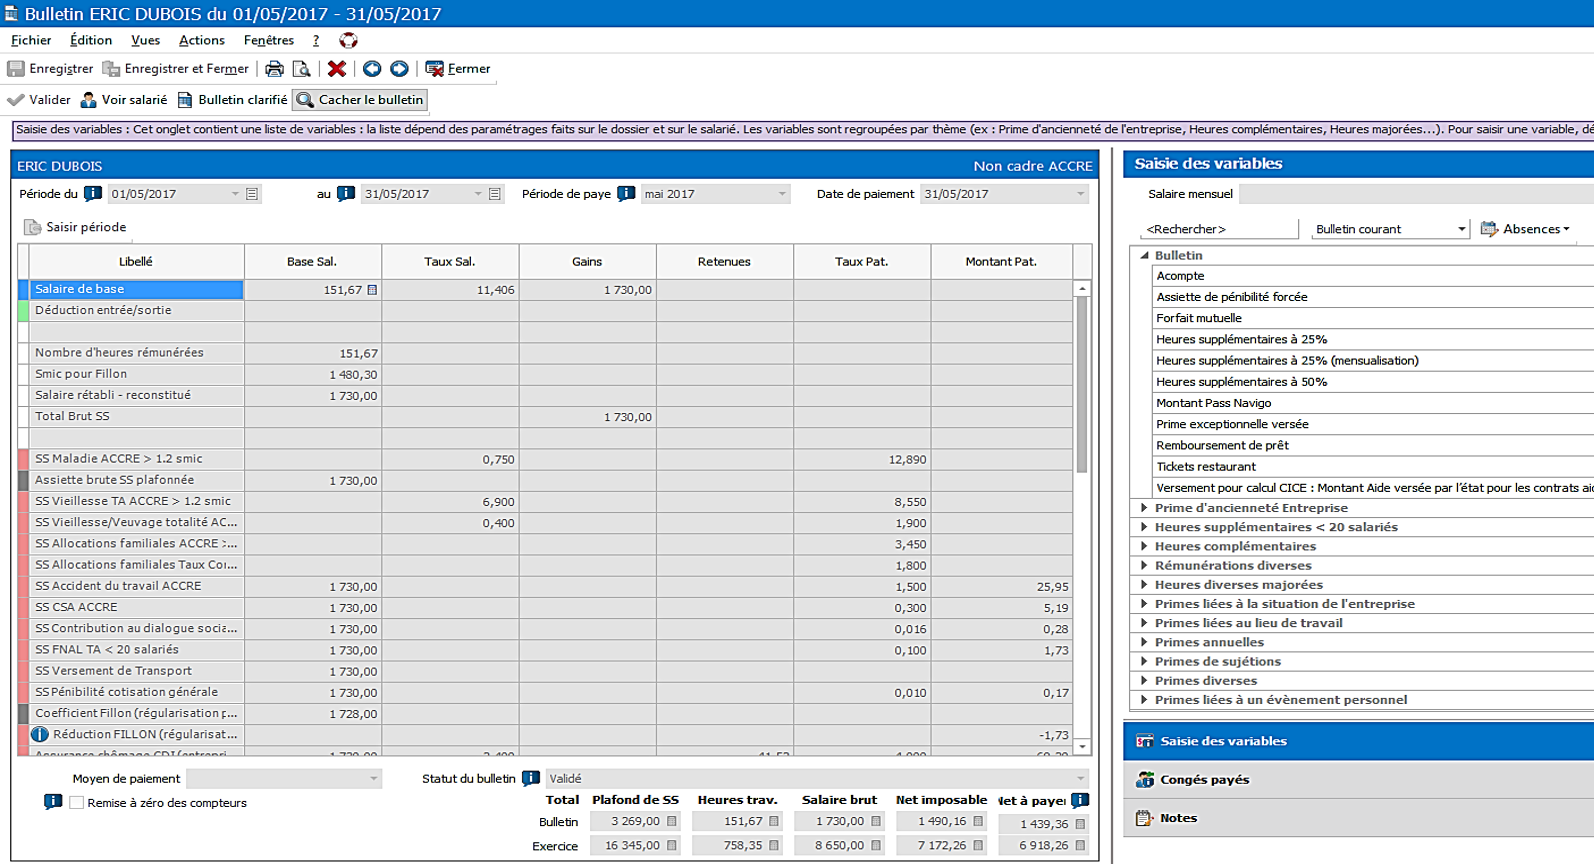Collapse the Bulletin tree node
This screenshot has height=864, width=1594.
click(x=1144, y=256)
